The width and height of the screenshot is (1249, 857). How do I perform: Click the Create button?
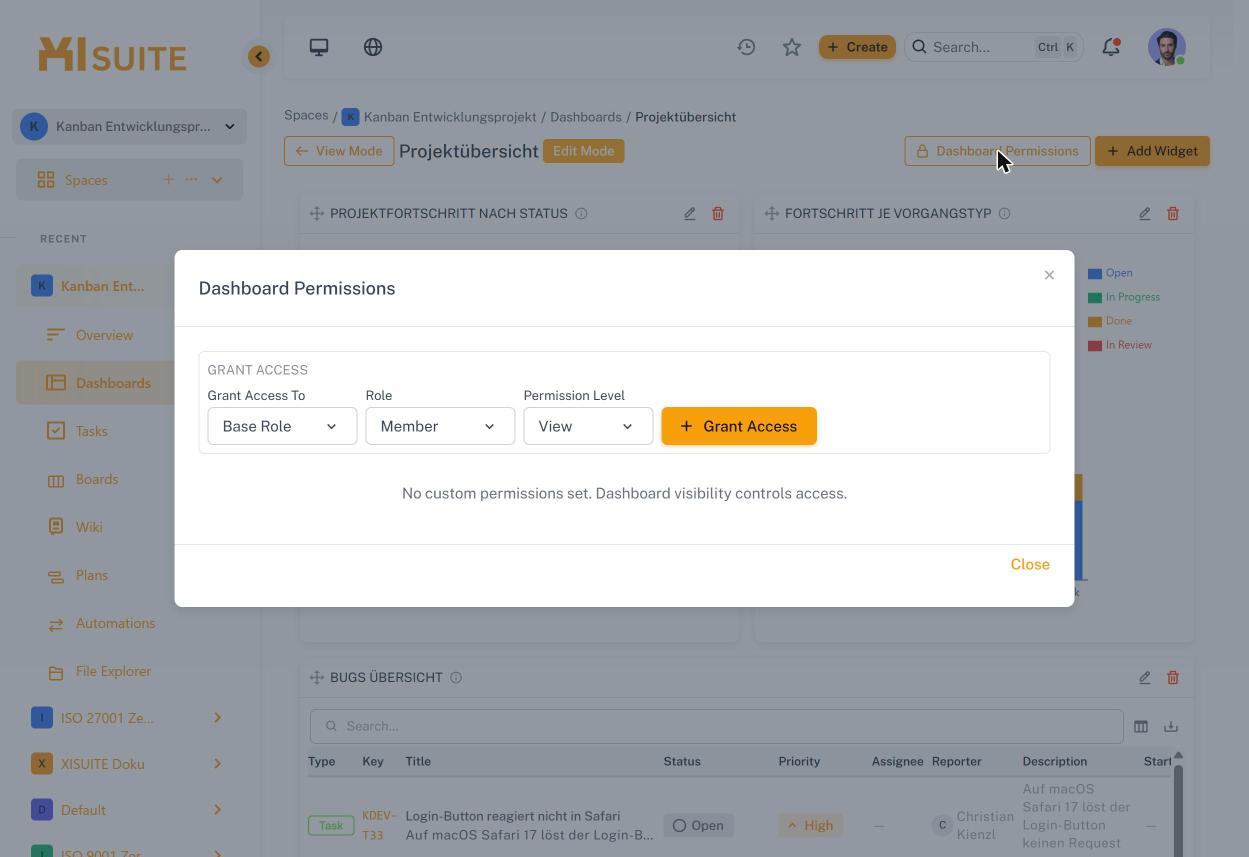click(x=857, y=47)
